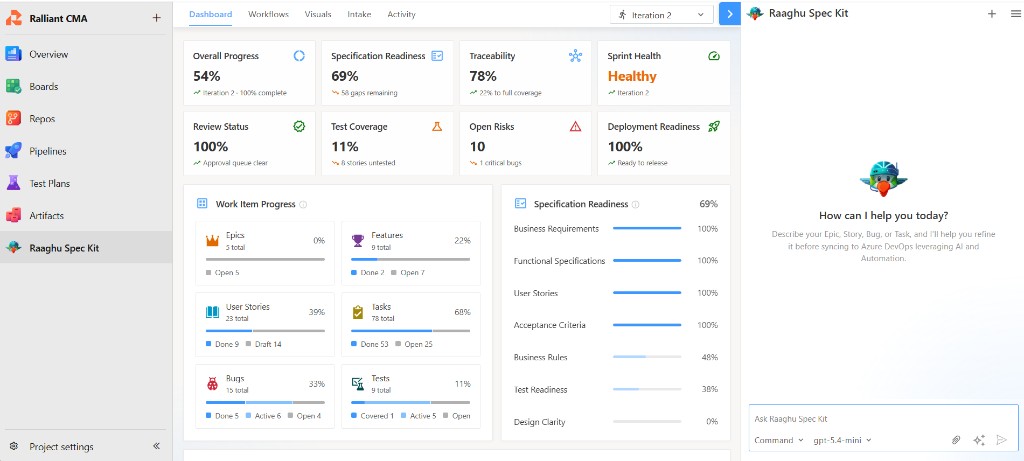Click the Tests icon in Work Item Progress
This screenshot has height=461, width=1024.
pos(358,384)
